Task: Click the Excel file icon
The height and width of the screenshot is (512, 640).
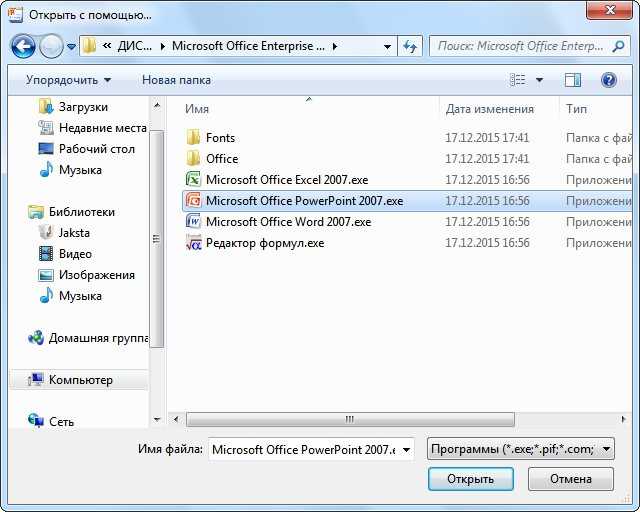Action: [x=193, y=179]
